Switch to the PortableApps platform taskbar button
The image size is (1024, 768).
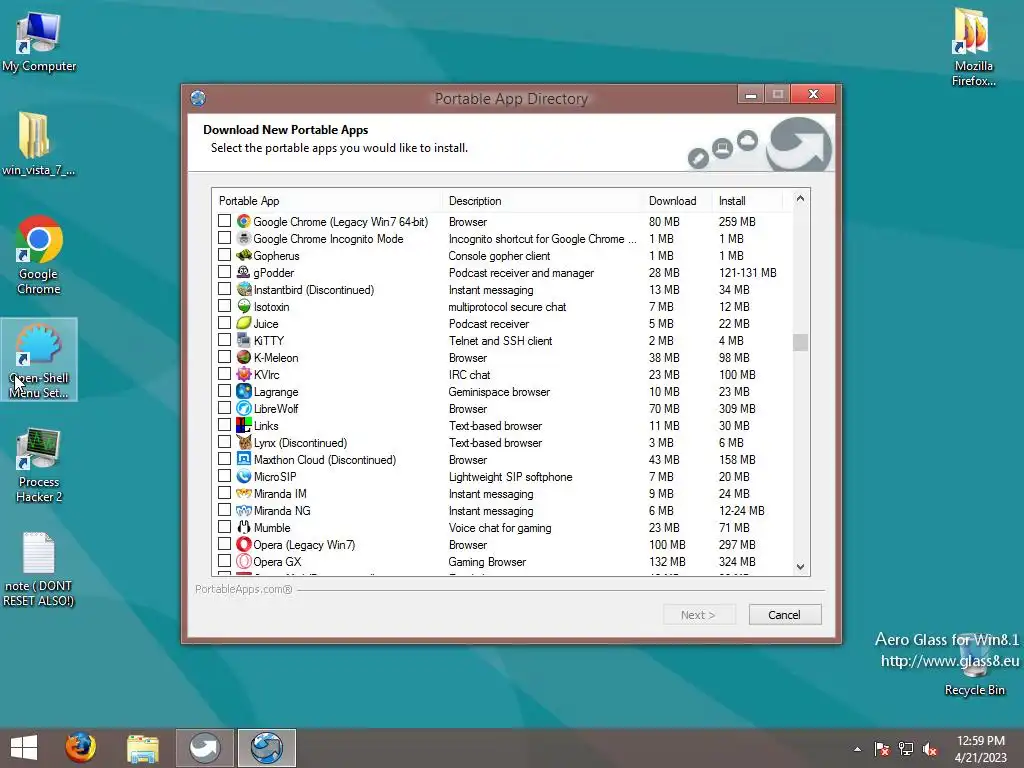[204, 748]
